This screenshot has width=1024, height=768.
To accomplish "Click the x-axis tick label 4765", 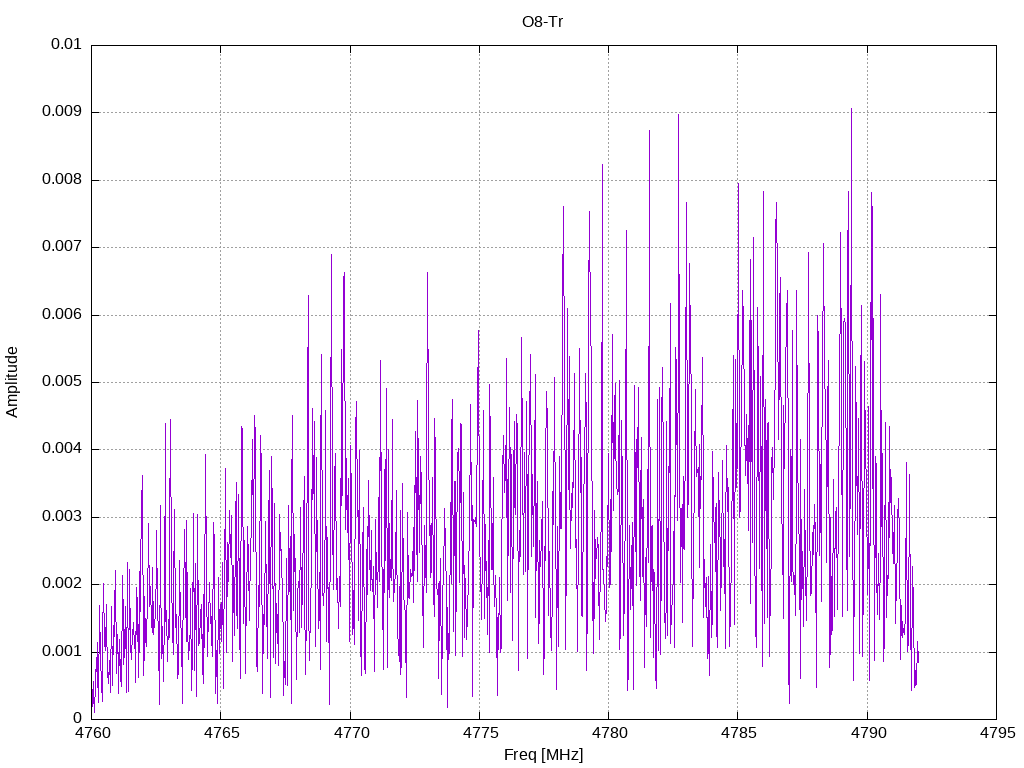I will [221, 733].
